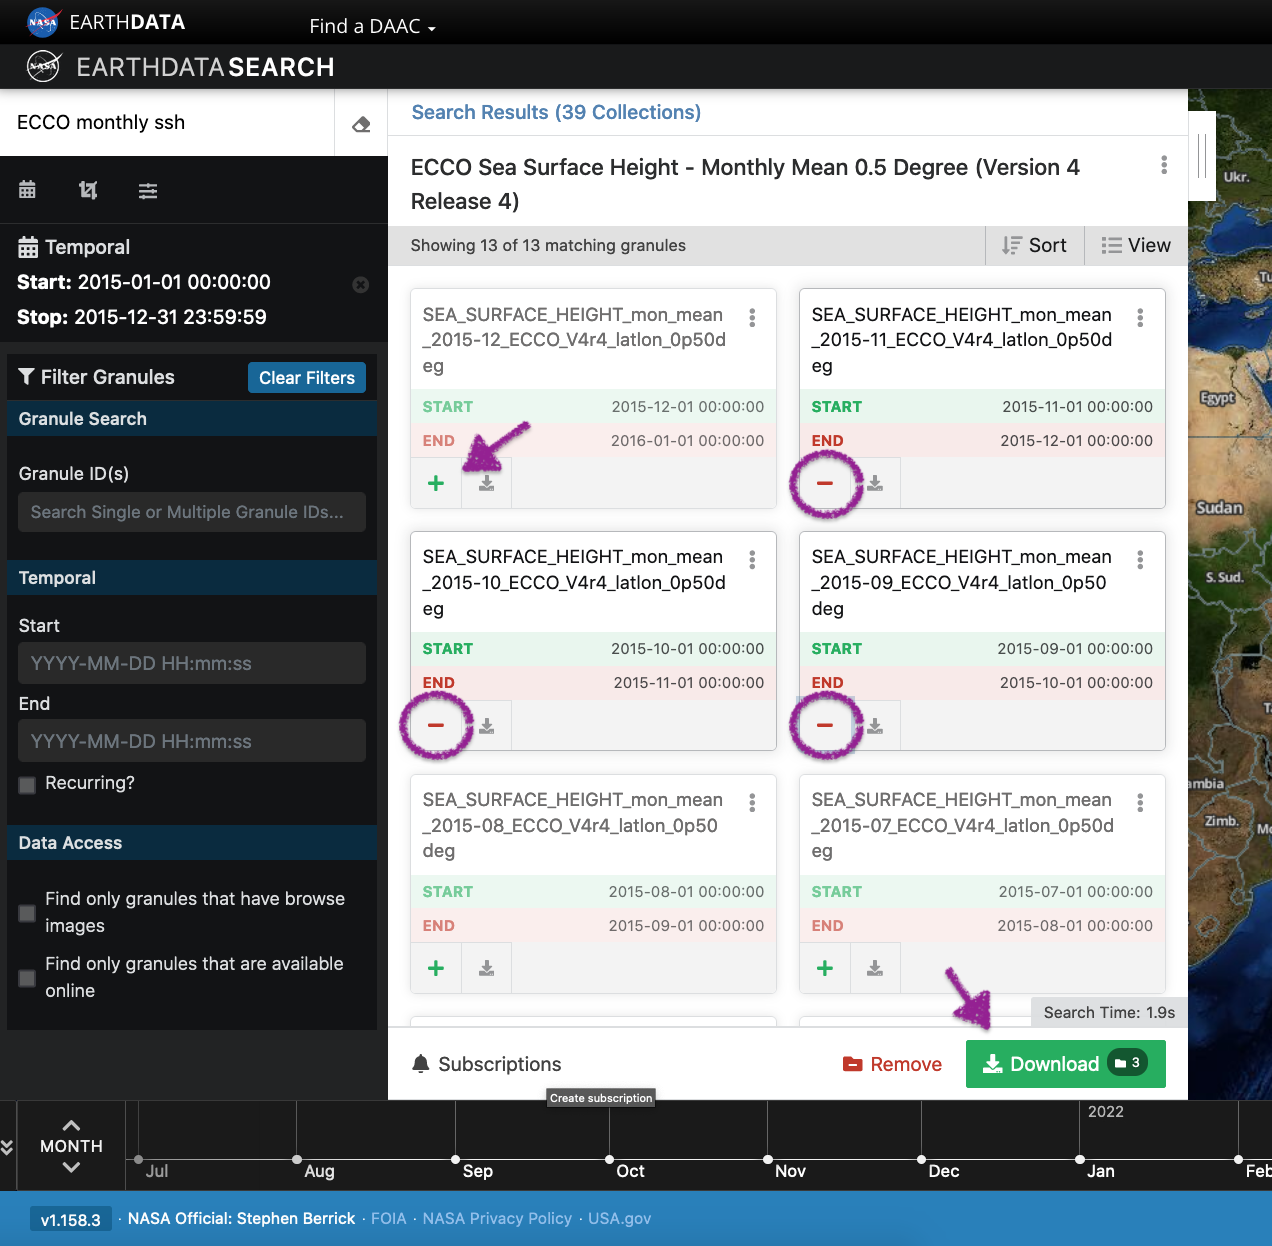Select the spatial crop filter icon
Viewport: 1272px width, 1246px height.
[x=88, y=190]
